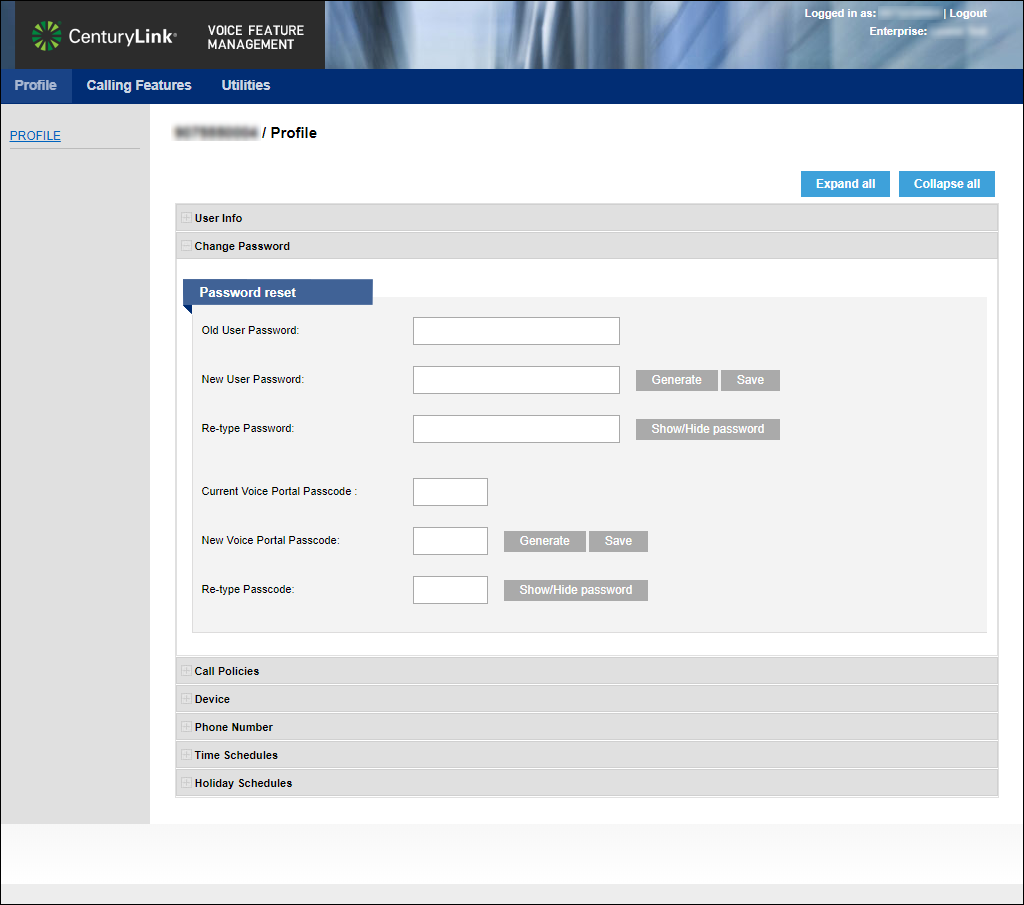
Task: Click the New User Password field
Action: click(516, 380)
